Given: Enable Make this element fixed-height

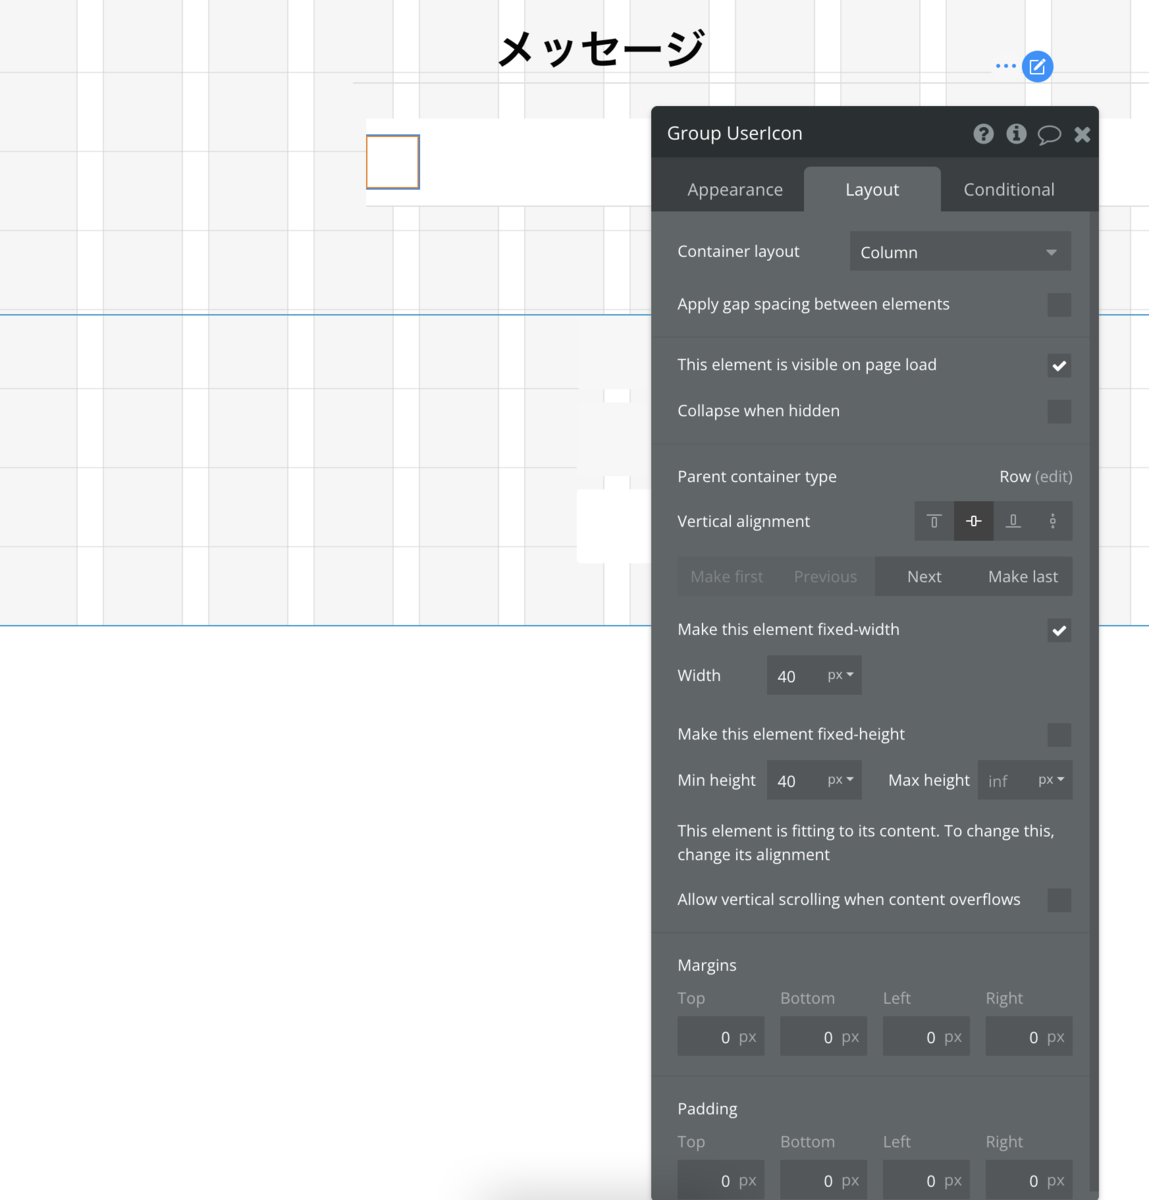Looking at the screenshot, I should (x=1059, y=735).
